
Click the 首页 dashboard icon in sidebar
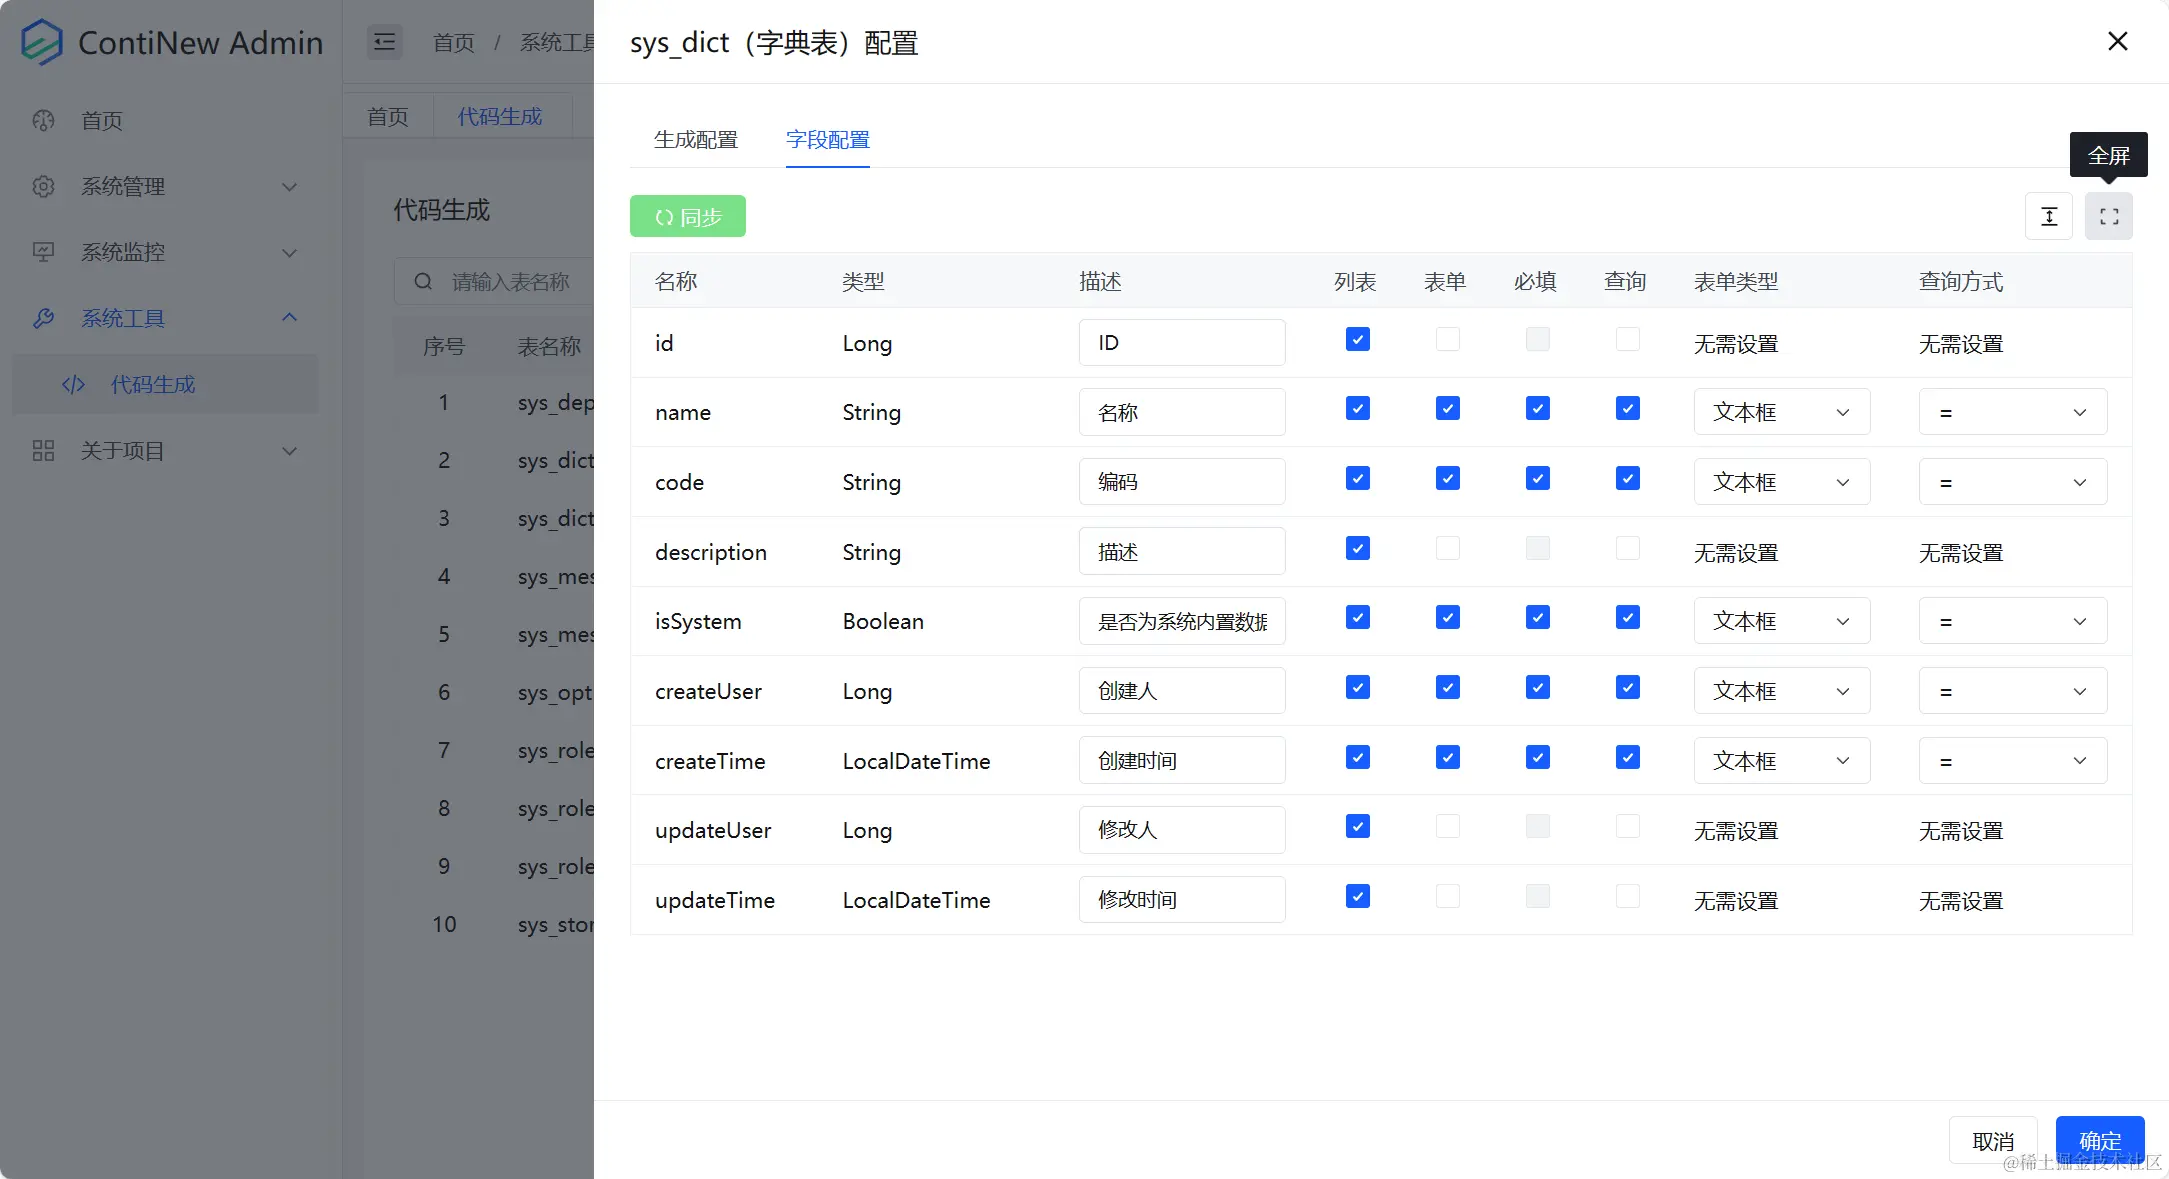click(43, 120)
